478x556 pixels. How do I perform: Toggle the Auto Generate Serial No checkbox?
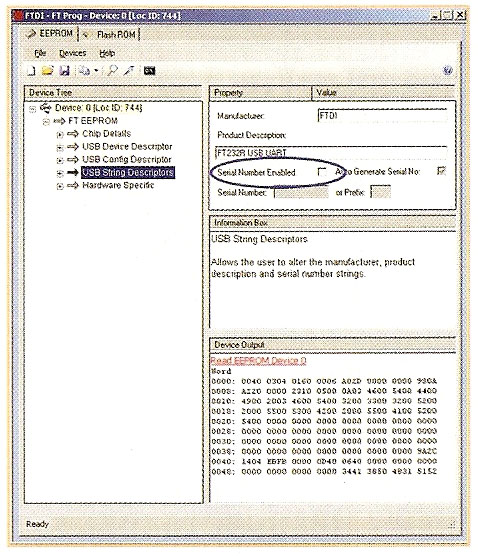click(441, 171)
